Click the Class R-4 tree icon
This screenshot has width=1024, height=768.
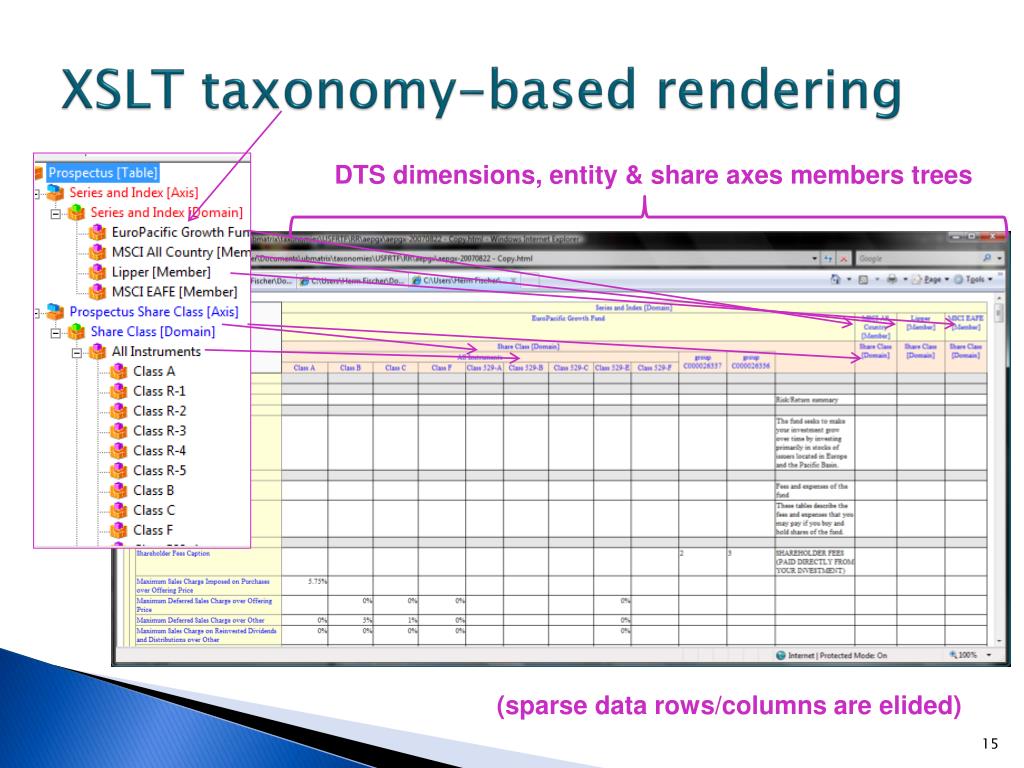(x=118, y=451)
